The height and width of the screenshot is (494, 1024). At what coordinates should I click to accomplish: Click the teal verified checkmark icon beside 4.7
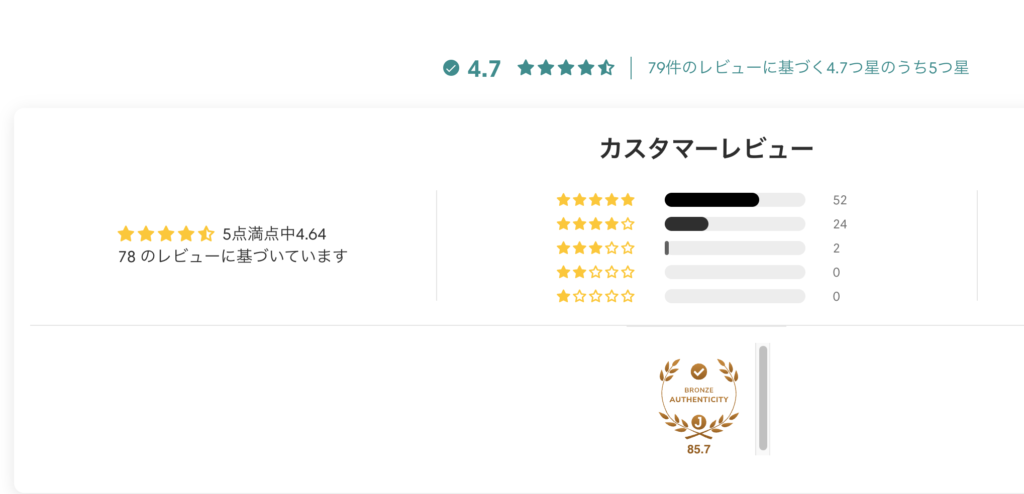[x=451, y=68]
